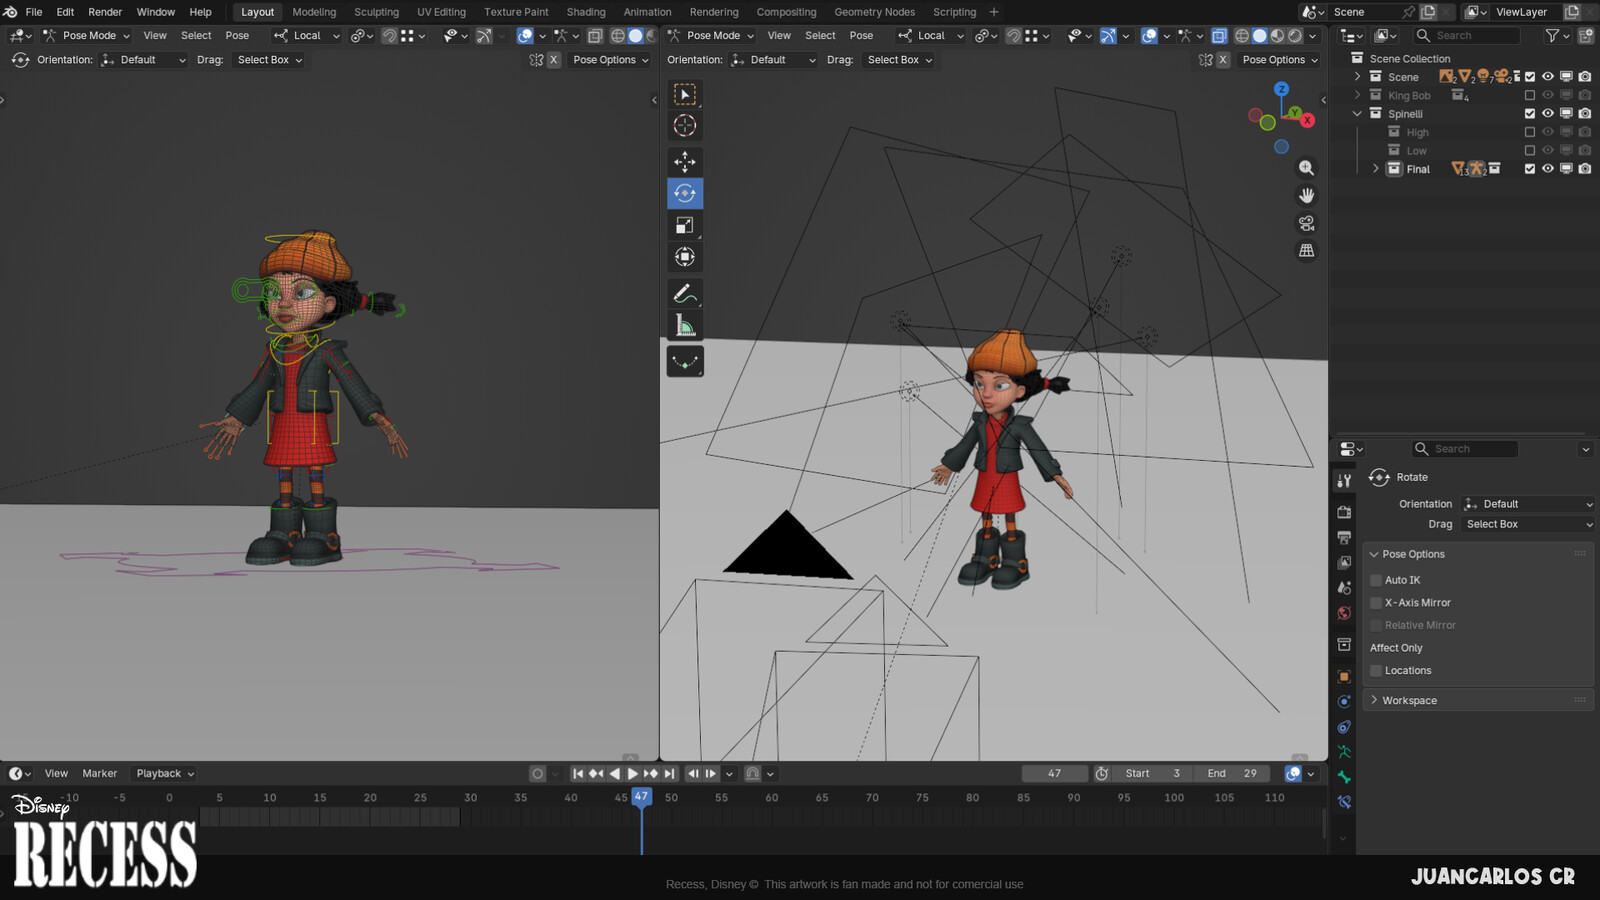Screen dimensions: 1600x900
Task: Open the Render menu
Action: [105, 12]
